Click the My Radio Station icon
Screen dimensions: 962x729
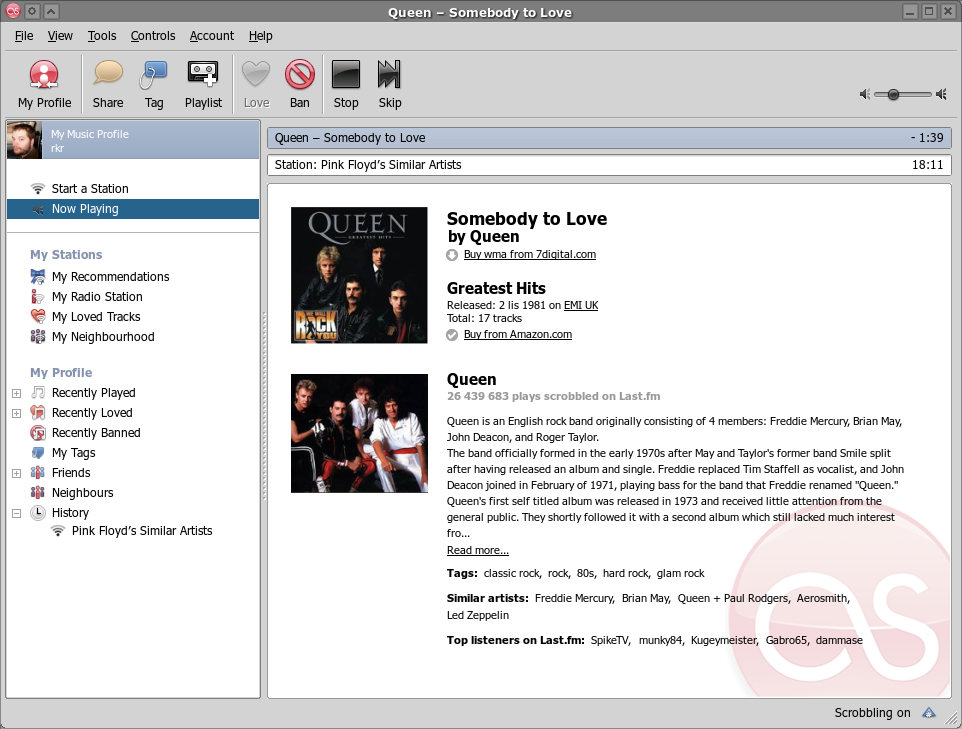38,297
